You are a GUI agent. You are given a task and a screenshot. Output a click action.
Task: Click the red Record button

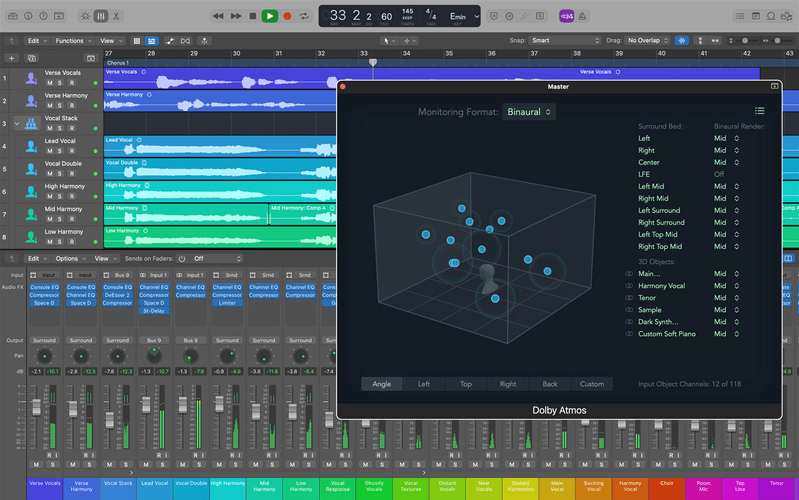[287, 16]
